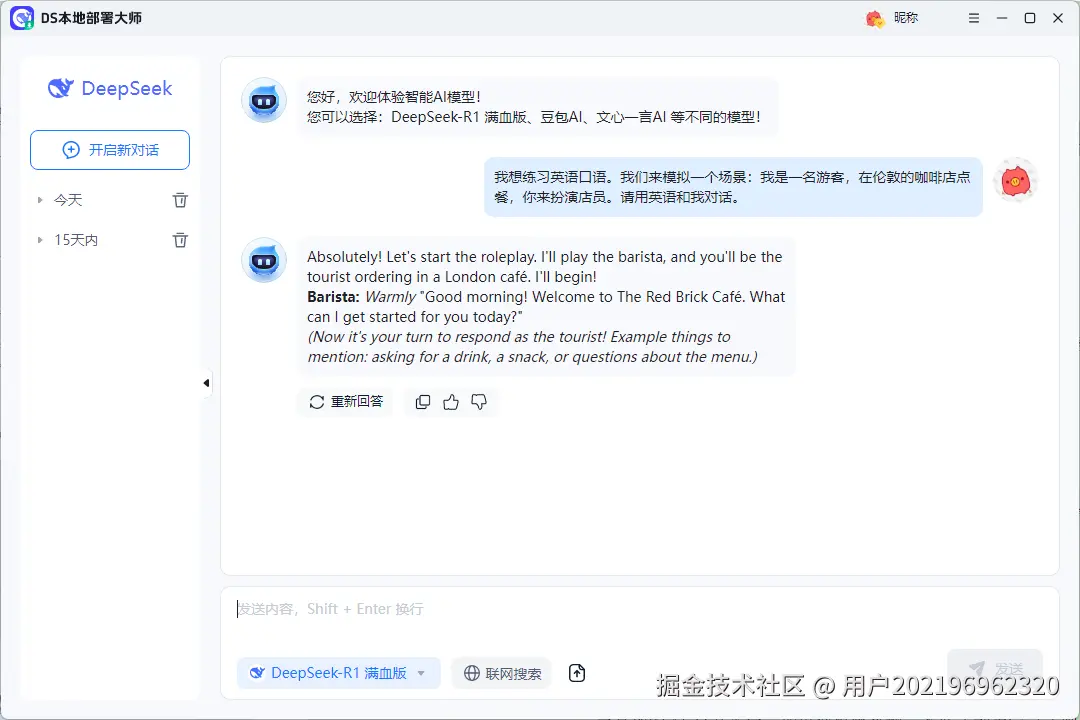Click the upload attachment icon near the input
Viewport: 1080px width, 720px height.
click(577, 673)
